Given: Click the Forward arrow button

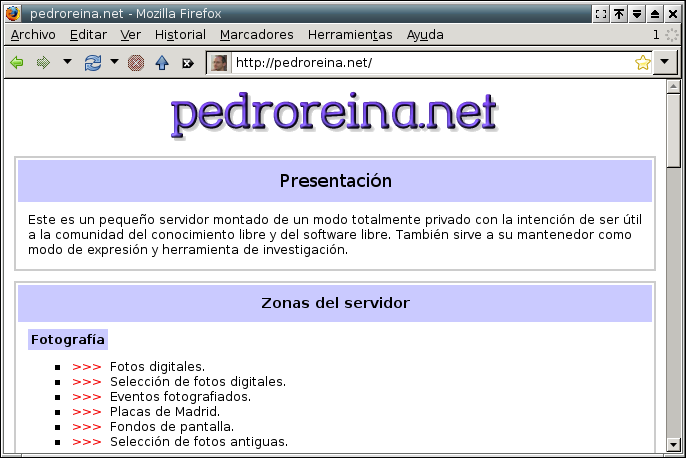Looking at the screenshot, I should (43, 63).
